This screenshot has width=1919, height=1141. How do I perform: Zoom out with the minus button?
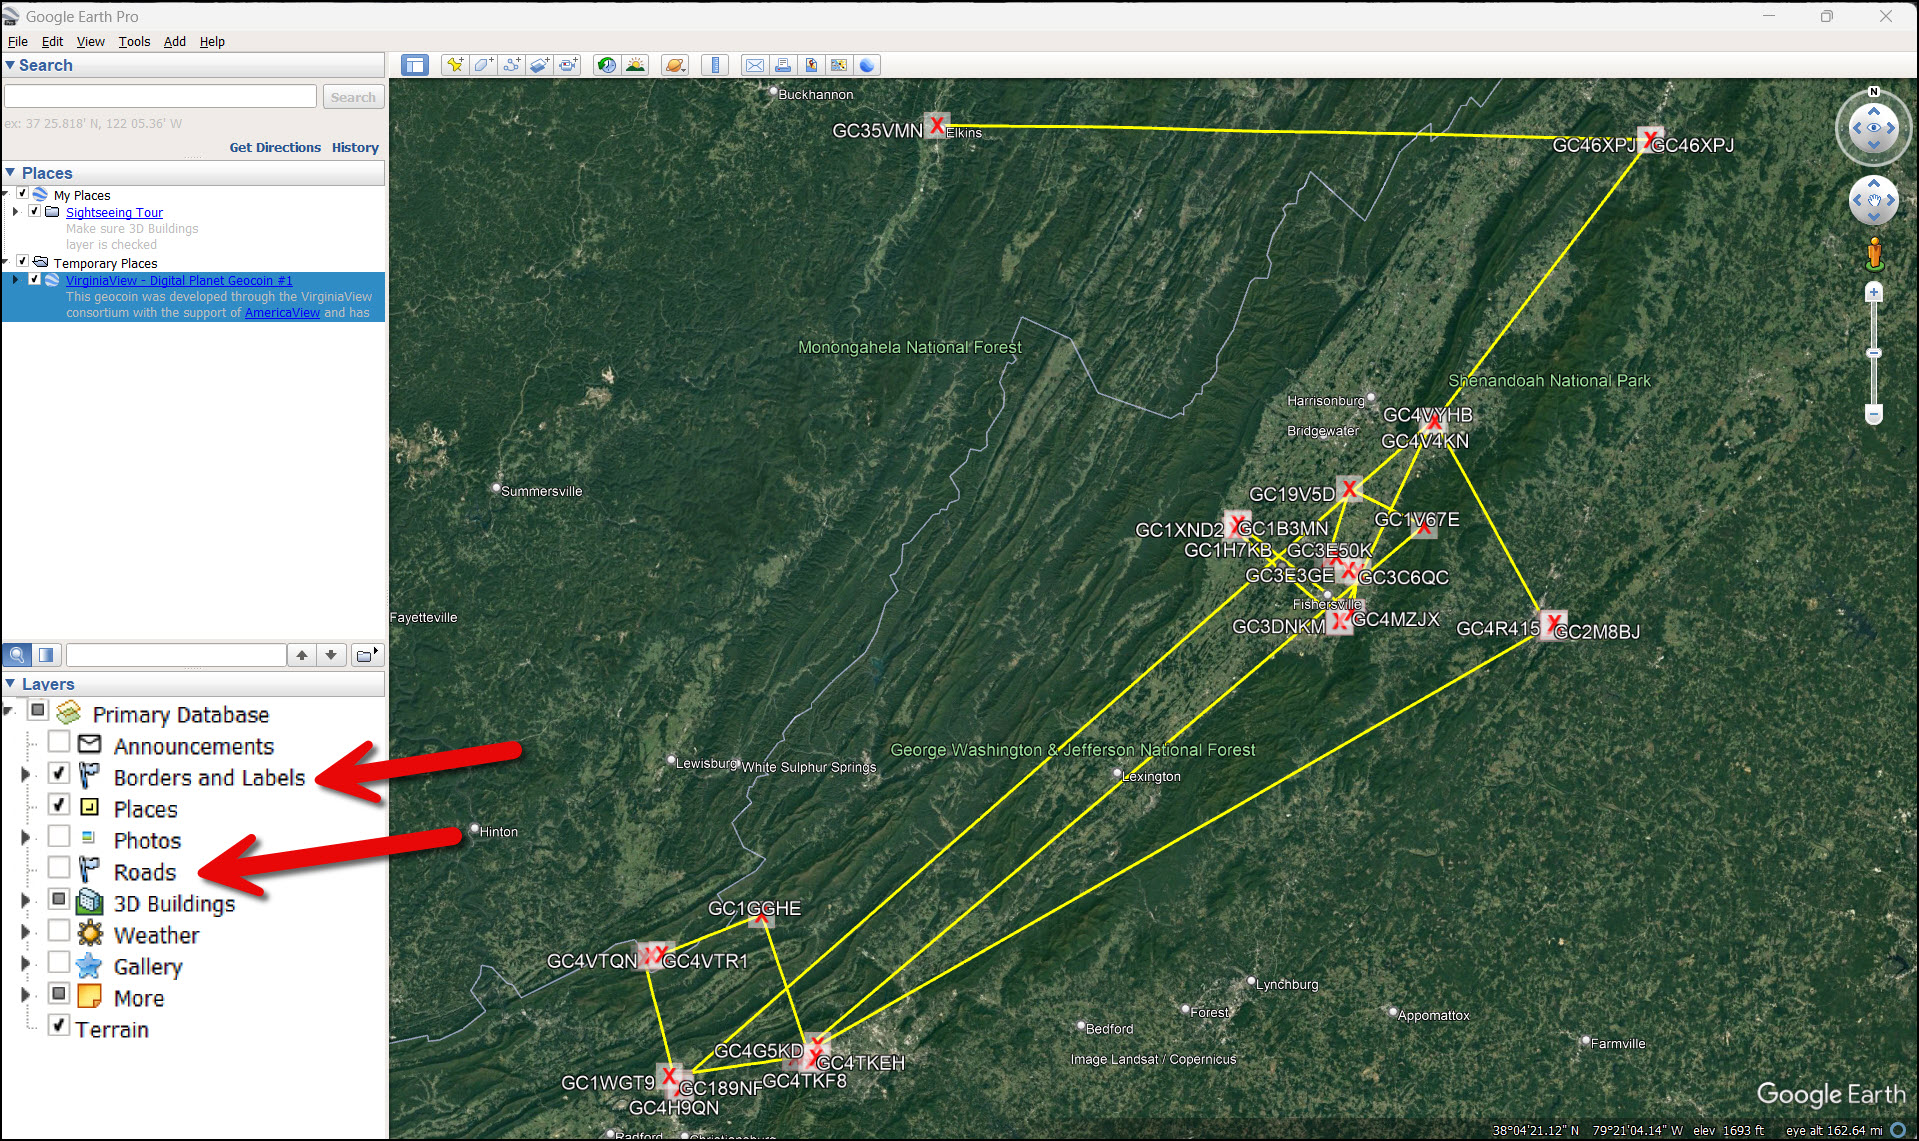tap(1874, 414)
